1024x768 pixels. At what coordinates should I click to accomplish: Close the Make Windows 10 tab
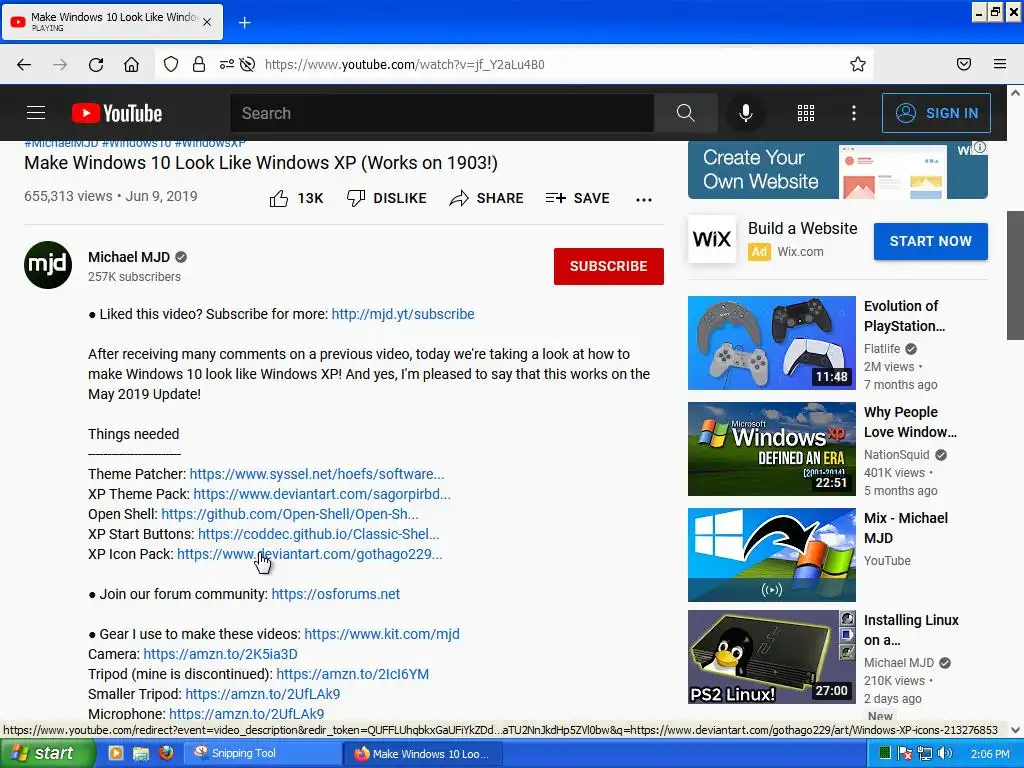(x=207, y=22)
